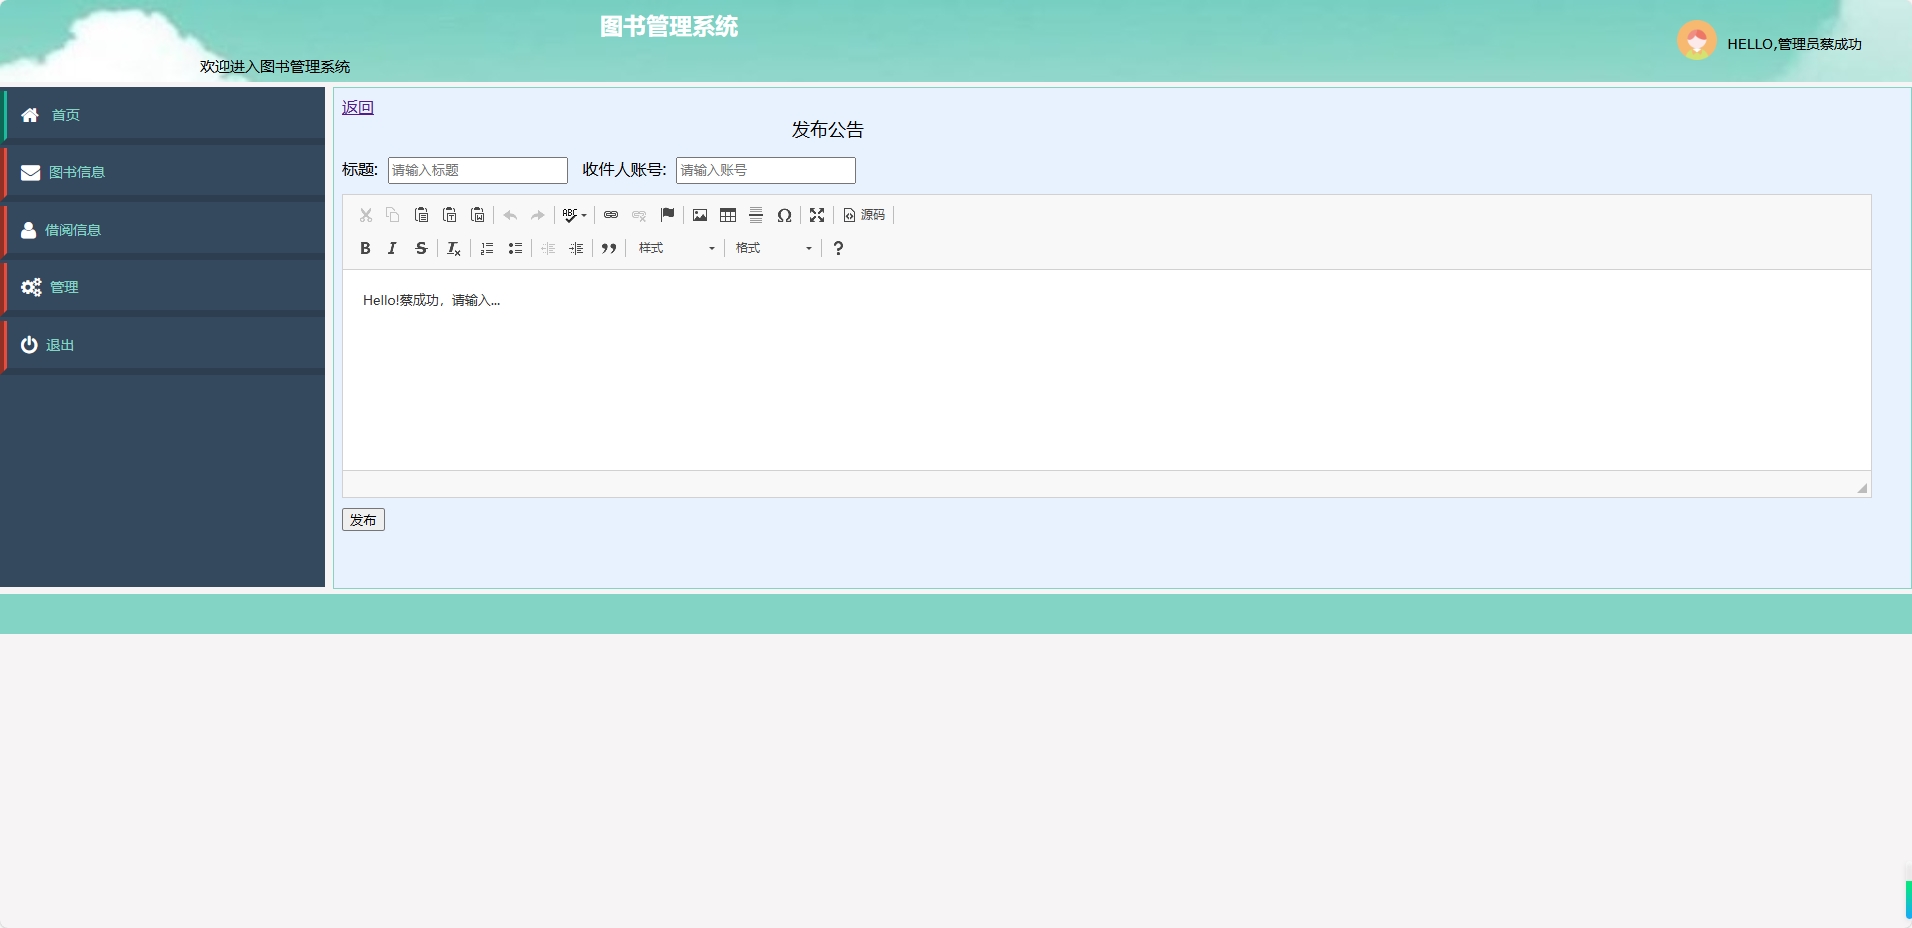Screen dimensions: 1912x928
Task: Open the 源码 source code view
Action: [864, 215]
